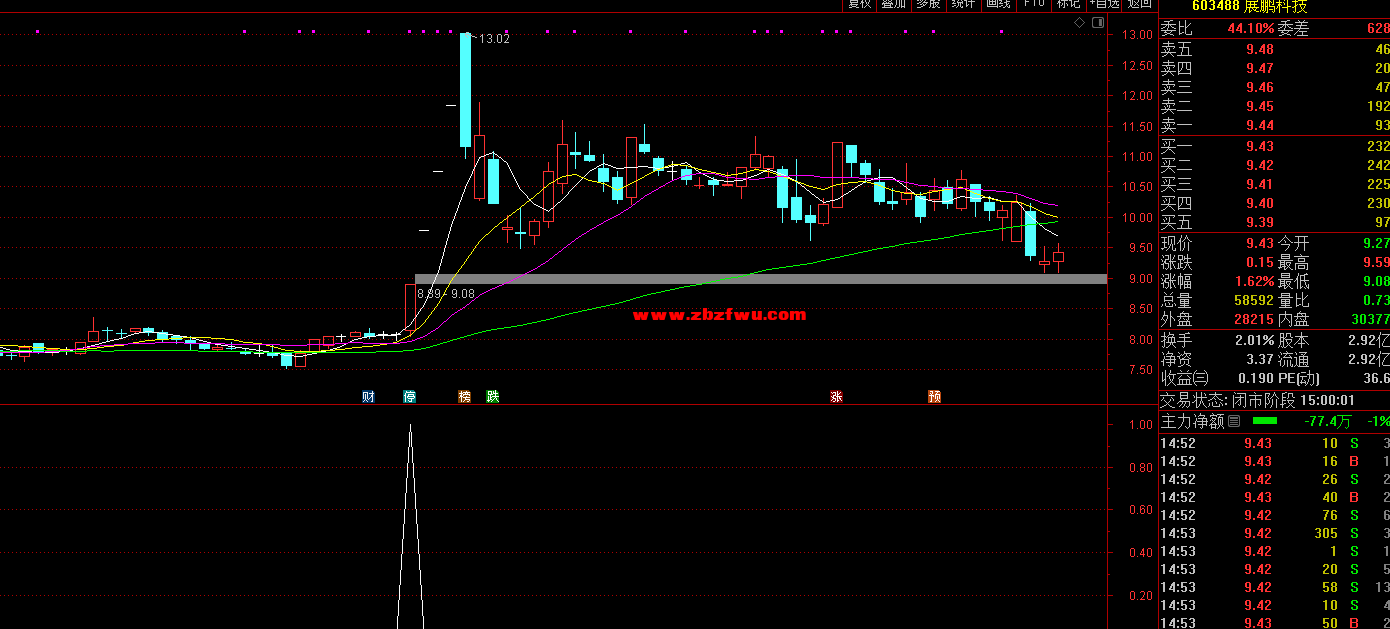Viewport: 1390px width, 629px height.
Task: Select the 卖五 price 9.48
Action: tap(1260, 50)
